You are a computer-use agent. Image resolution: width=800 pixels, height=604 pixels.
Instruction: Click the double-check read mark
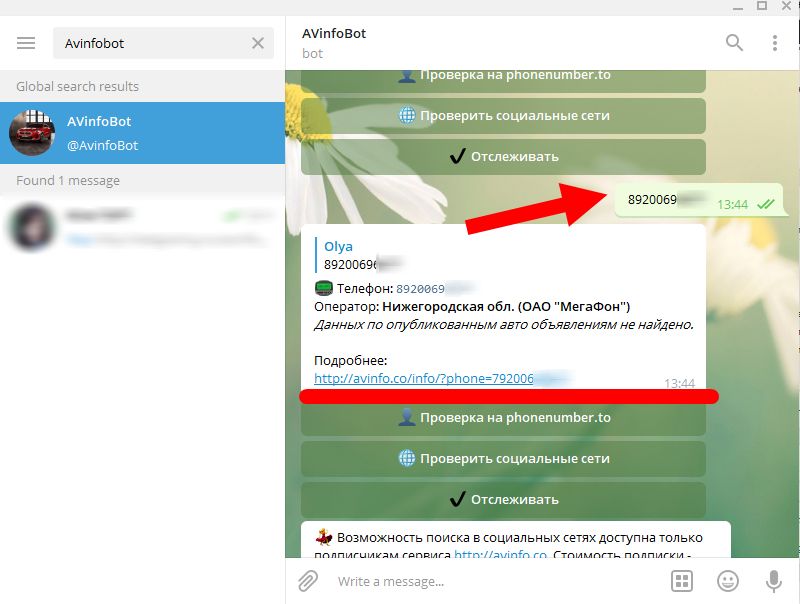765,205
